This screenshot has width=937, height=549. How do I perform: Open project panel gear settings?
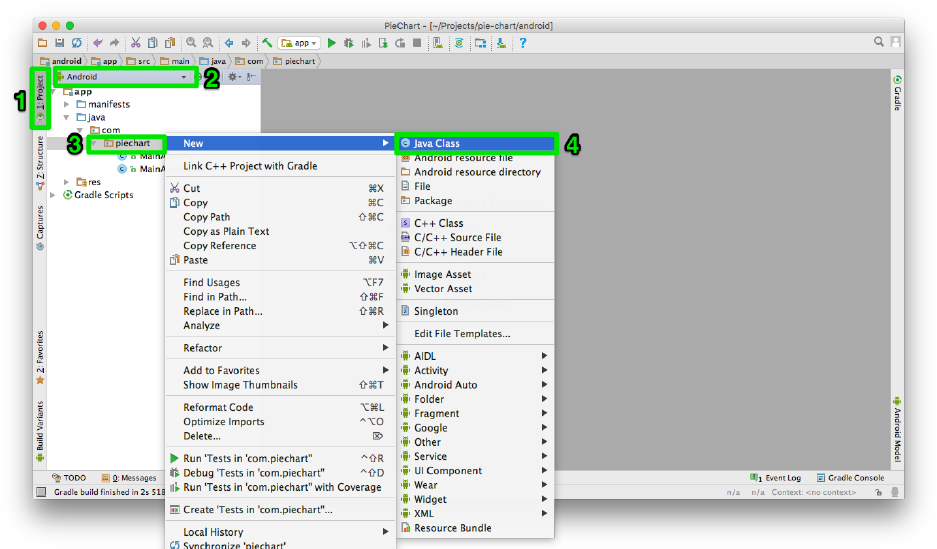pos(233,76)
